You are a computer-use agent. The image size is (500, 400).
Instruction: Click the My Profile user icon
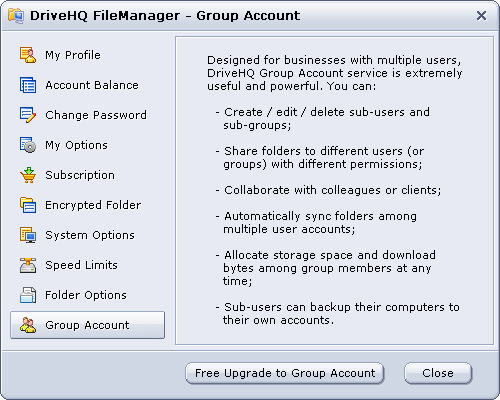[x=28, y=55]
